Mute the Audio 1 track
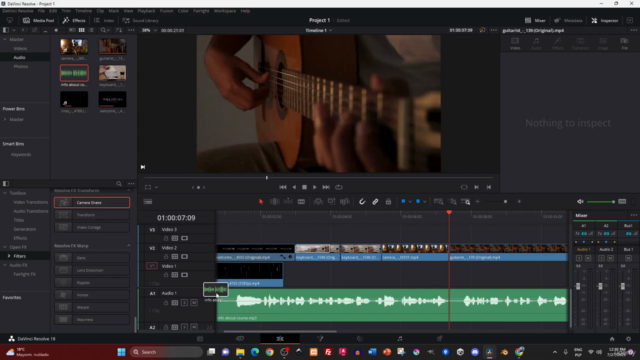 tap(194, 302)
